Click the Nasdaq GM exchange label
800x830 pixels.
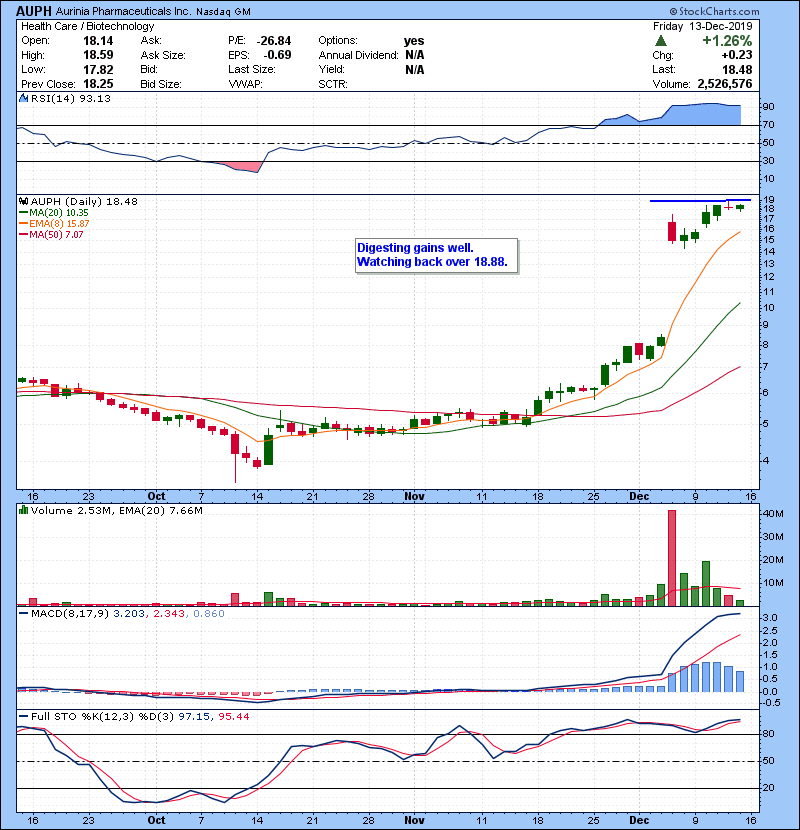(223, 12)
